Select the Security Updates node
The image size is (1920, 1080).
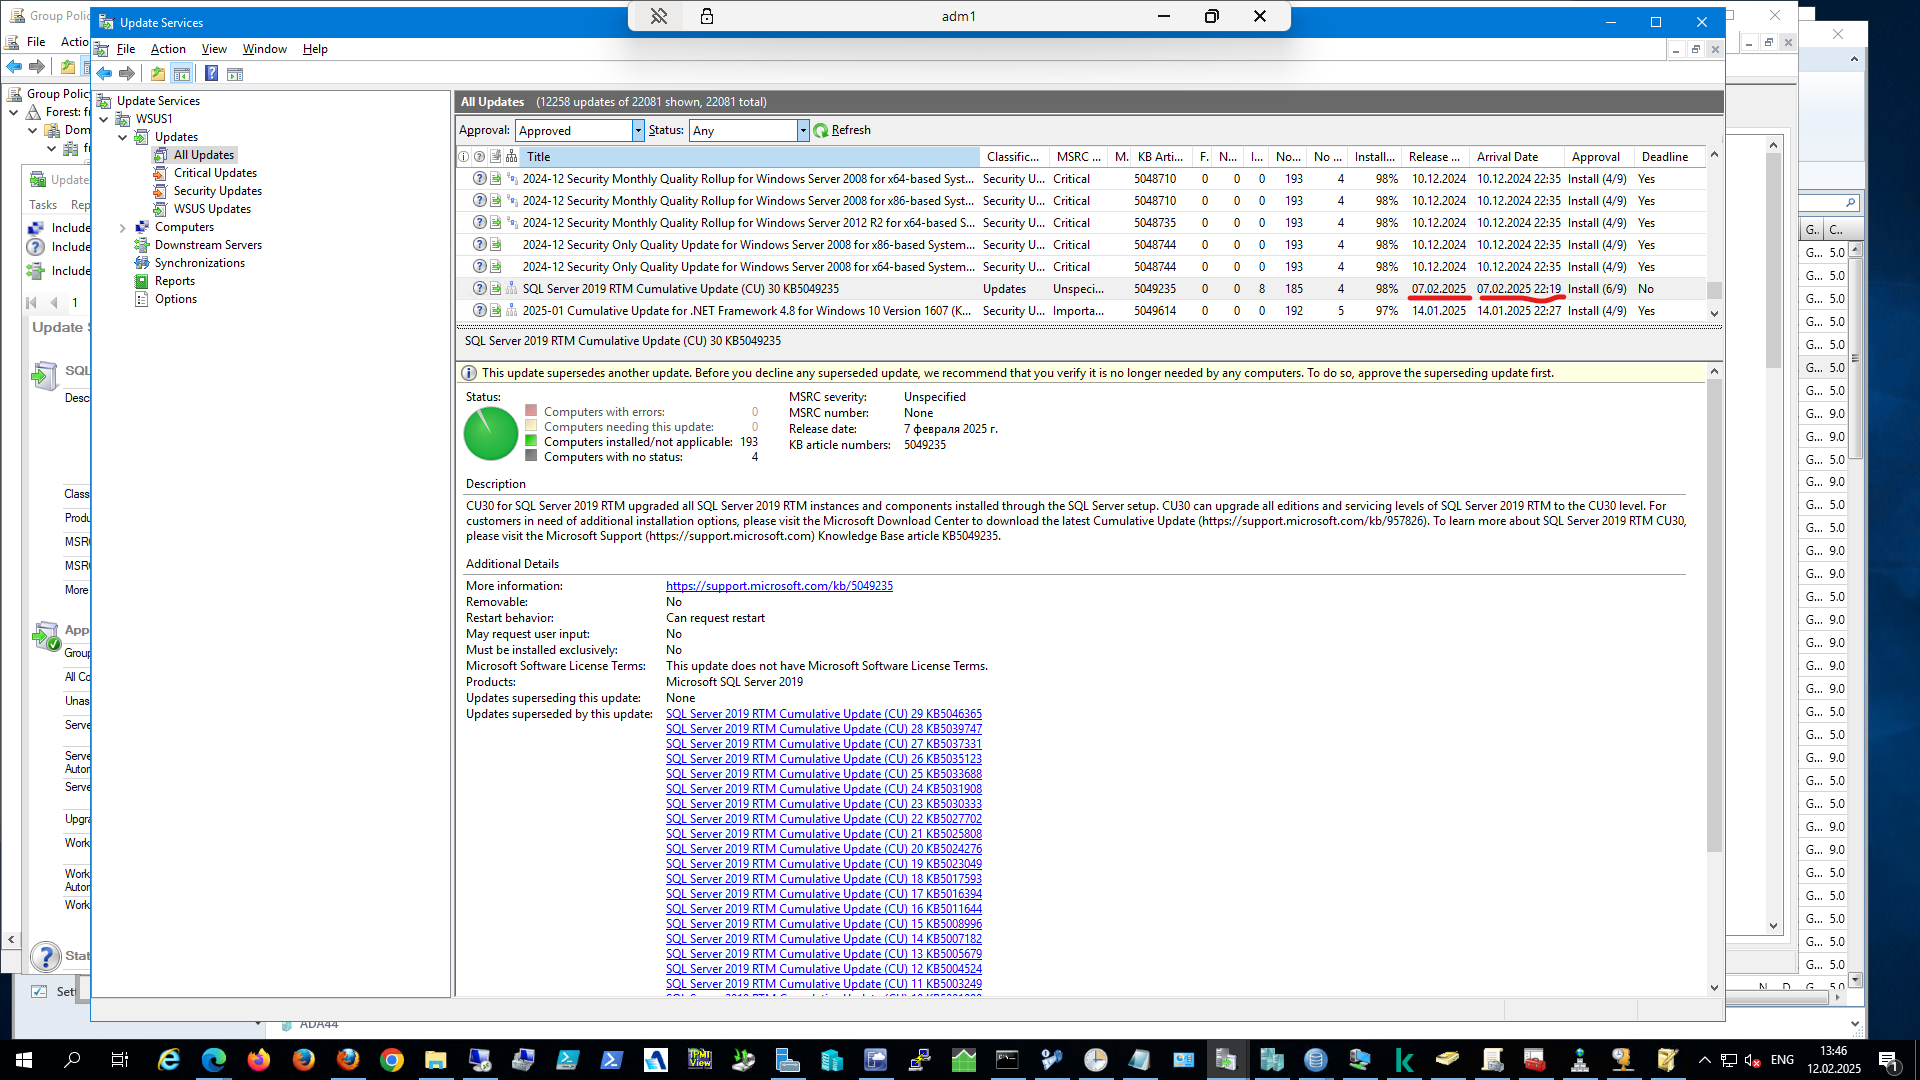[x=217, y=191]
